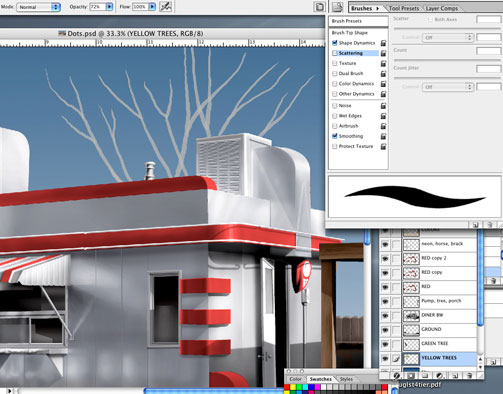Open the Opacity slider popup arrow
503x394 pixels.
pyautogui.click(x=109, y=7)
